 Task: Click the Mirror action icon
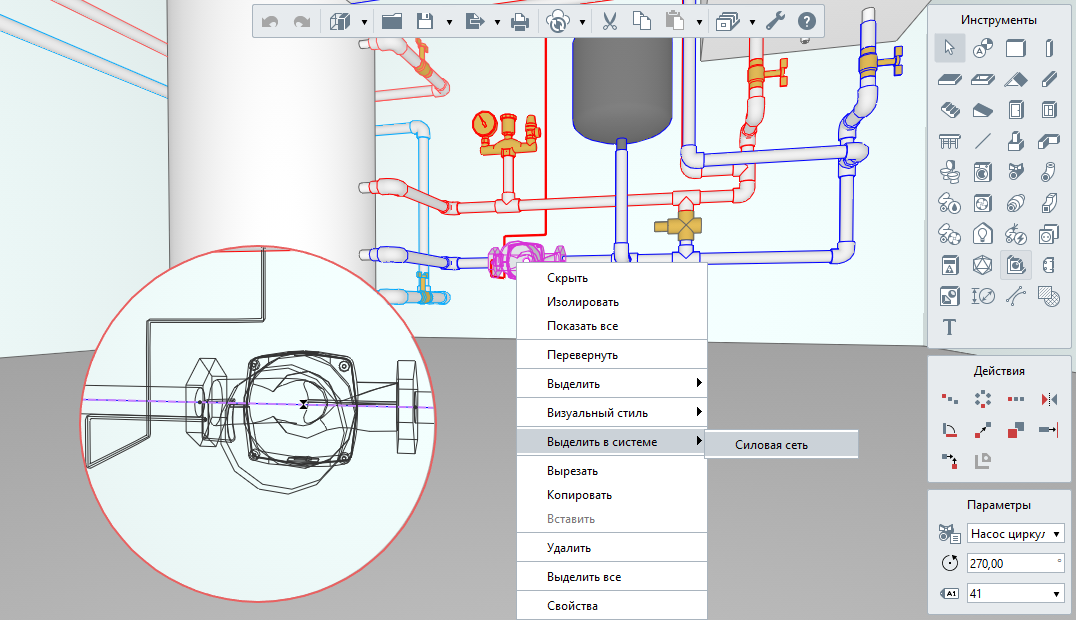click(1049, 399)
